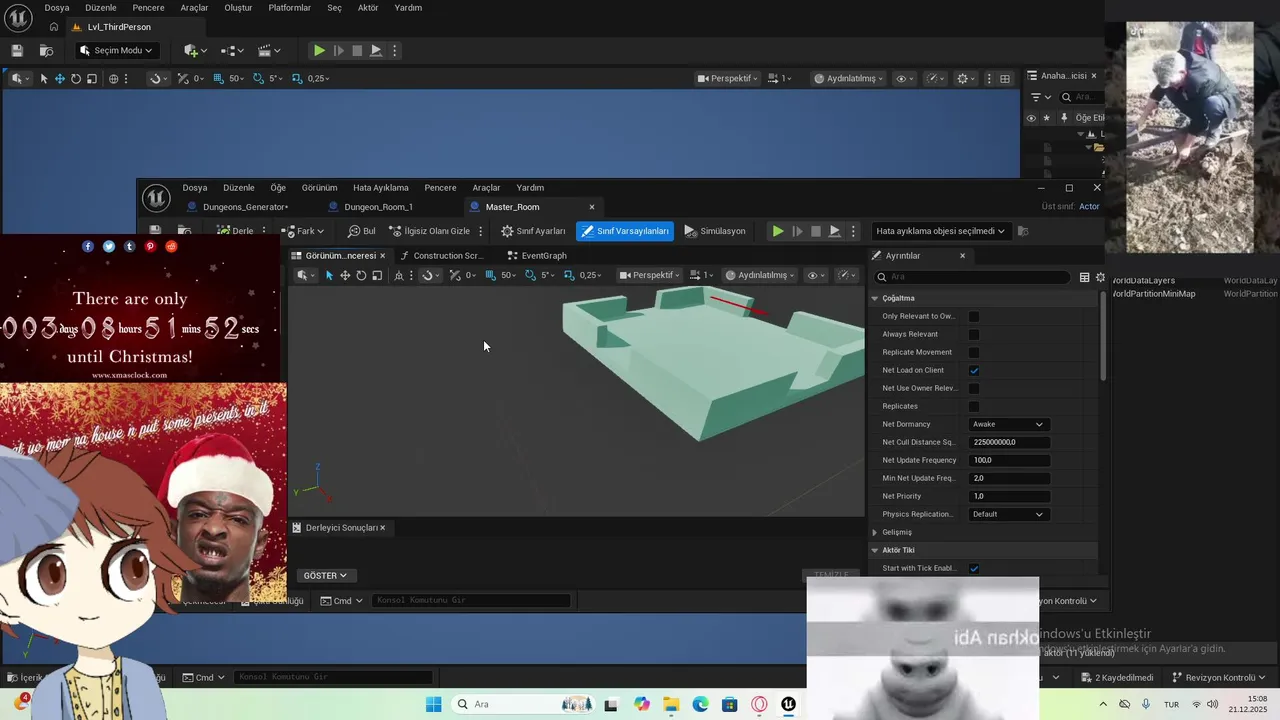Select the scale tool in the level viewport
Viewport: 1280px width, 720px height.
[x=92, y=78]
